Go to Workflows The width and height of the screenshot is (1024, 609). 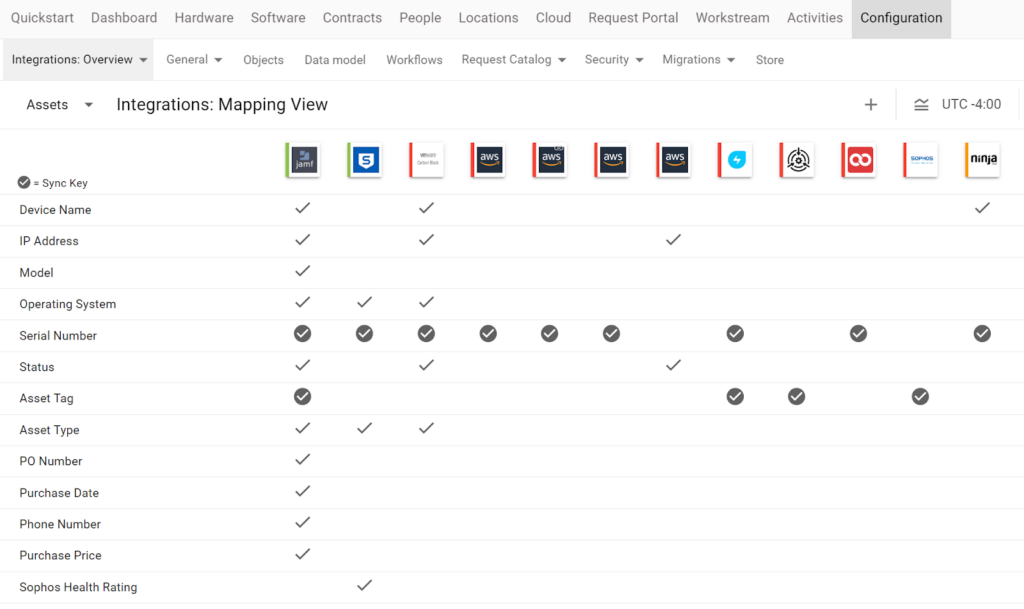pos(414,60)
